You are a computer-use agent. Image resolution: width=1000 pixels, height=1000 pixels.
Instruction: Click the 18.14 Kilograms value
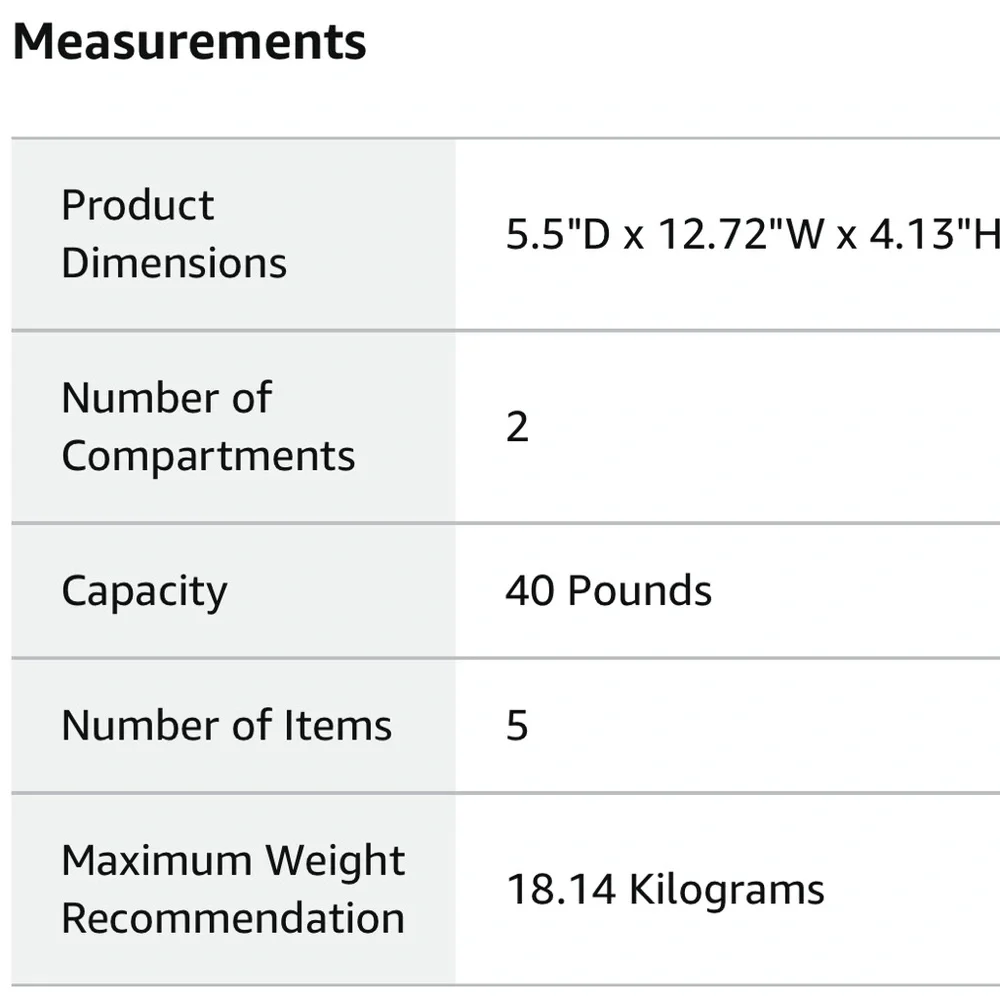pos(665,889)
